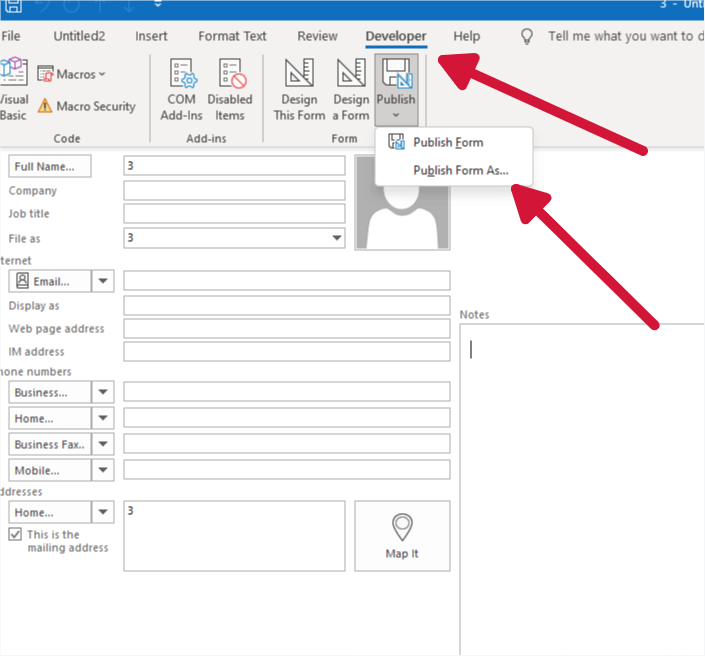
Task: Click the Email… button
Action: [49, 281]
